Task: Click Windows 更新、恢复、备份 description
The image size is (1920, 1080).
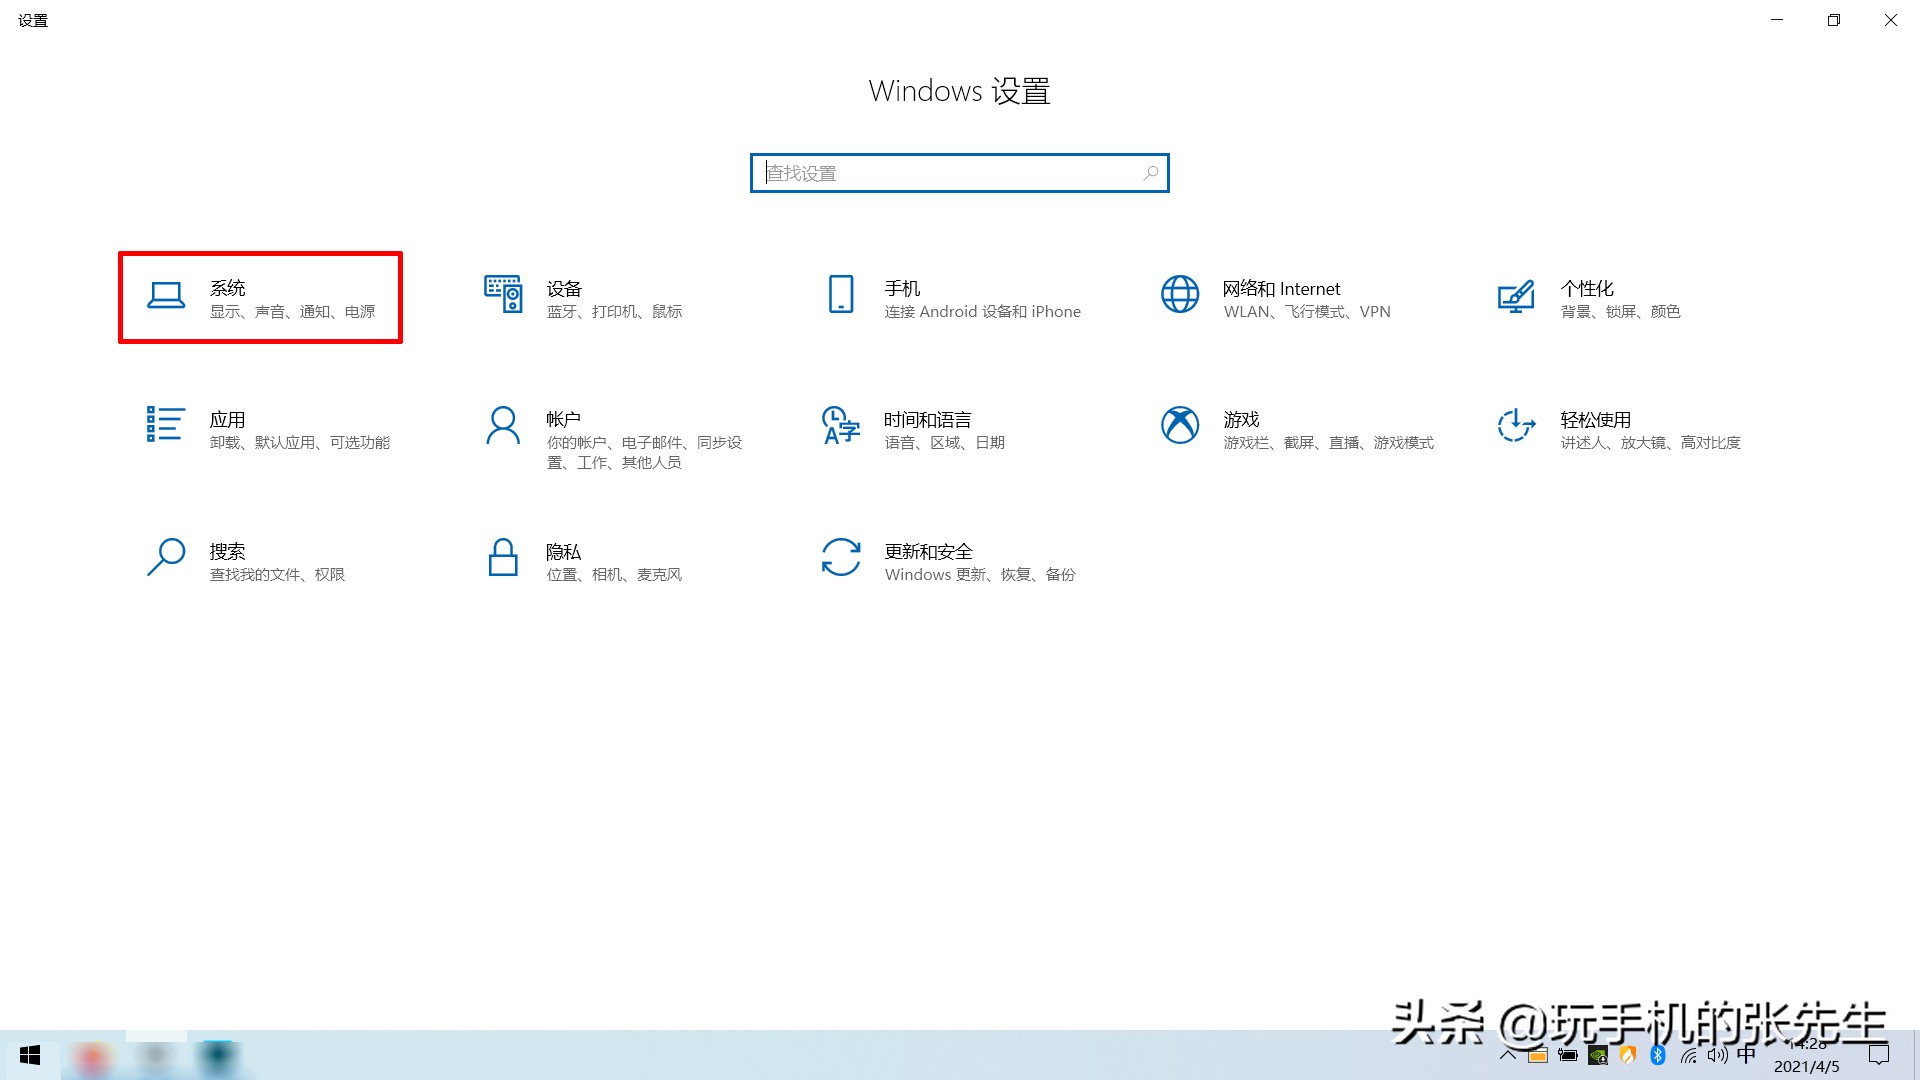Action: click(x=980, y=575)
